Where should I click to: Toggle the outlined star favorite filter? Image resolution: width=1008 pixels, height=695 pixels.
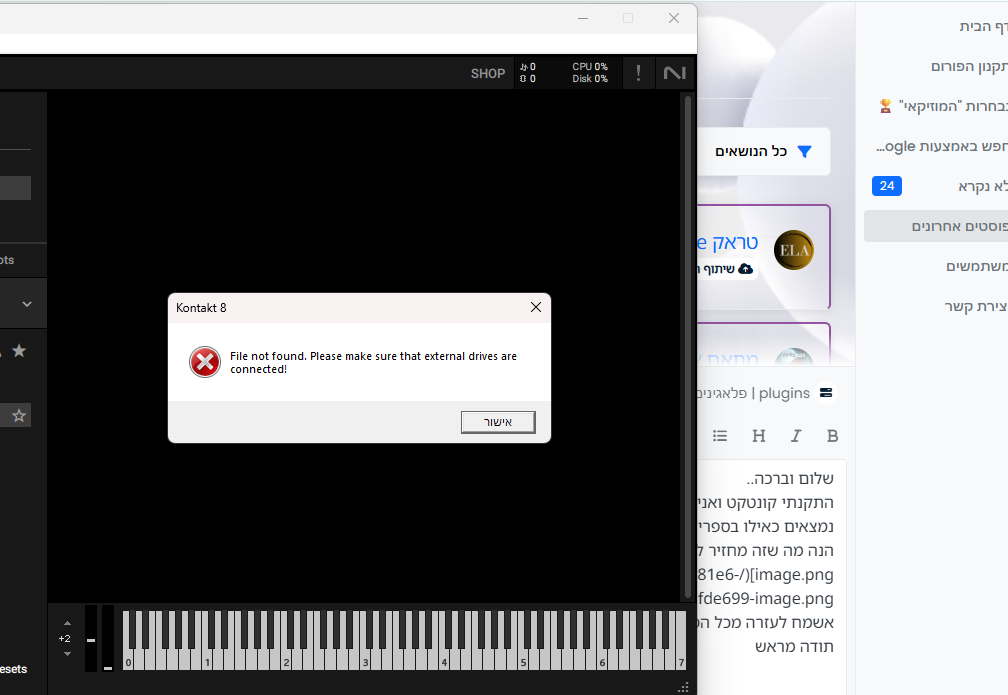(19, 415)
